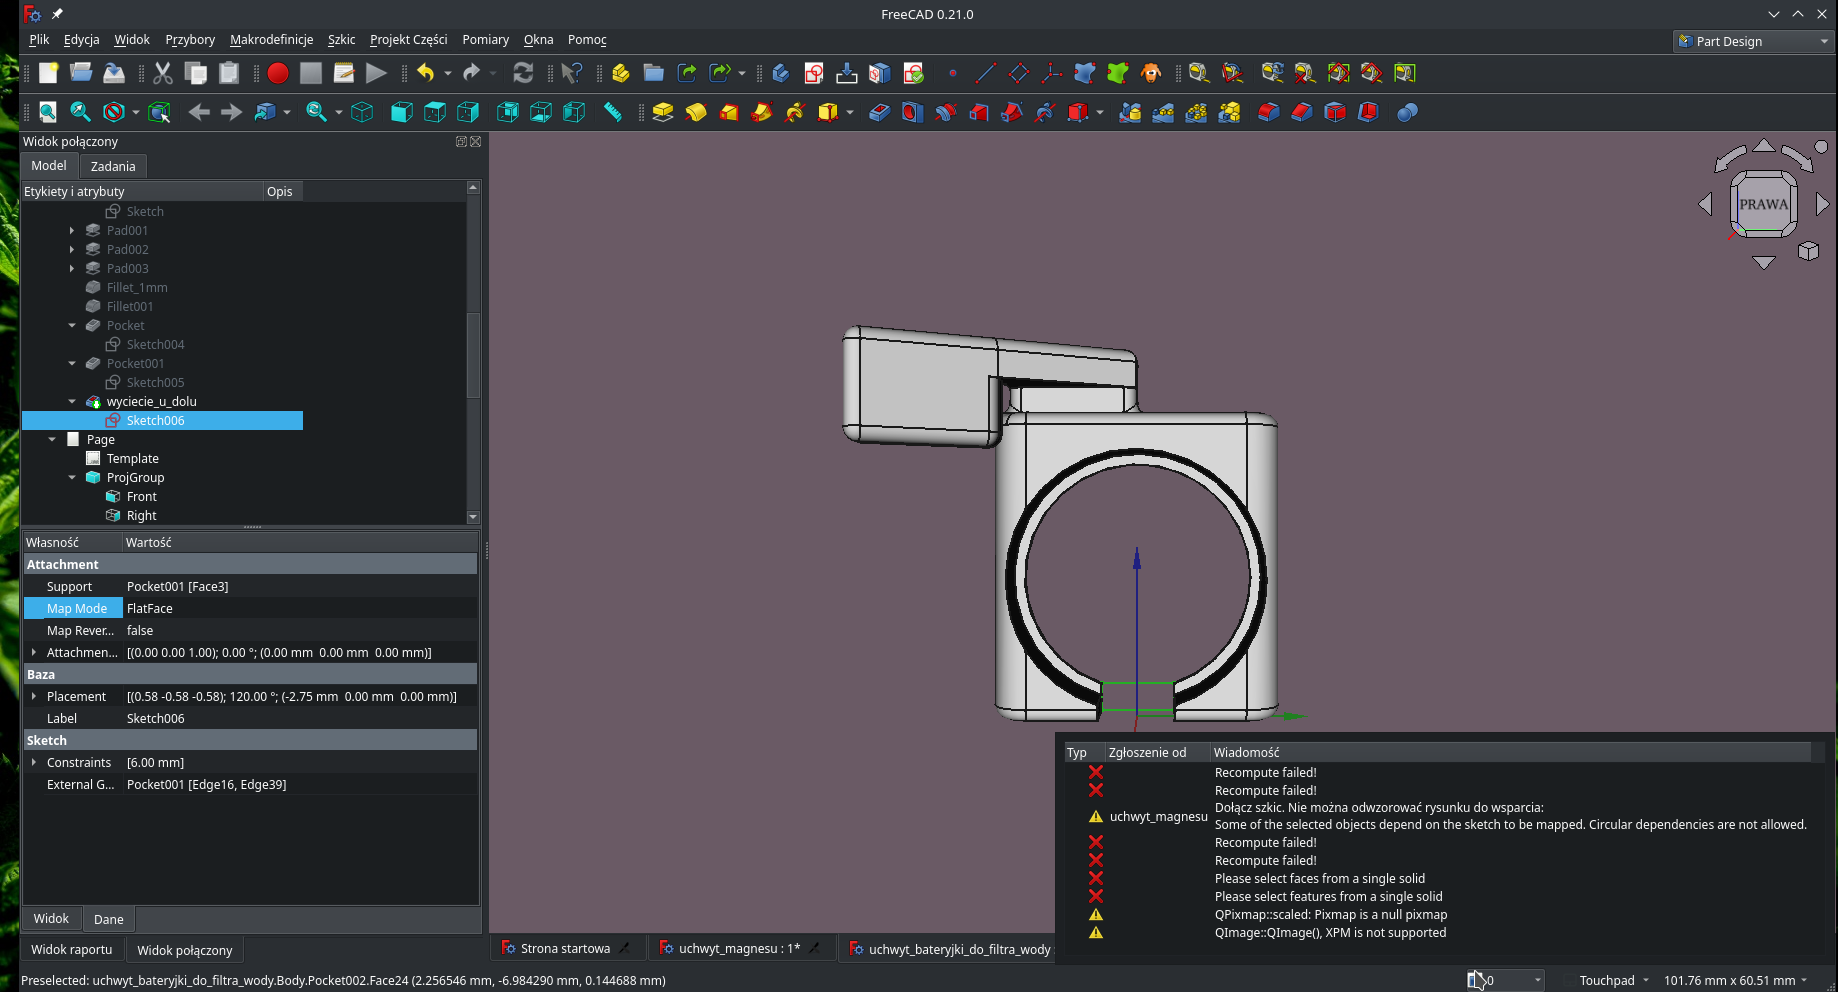Open the Part Design workbench selector

pos(1752,41)
